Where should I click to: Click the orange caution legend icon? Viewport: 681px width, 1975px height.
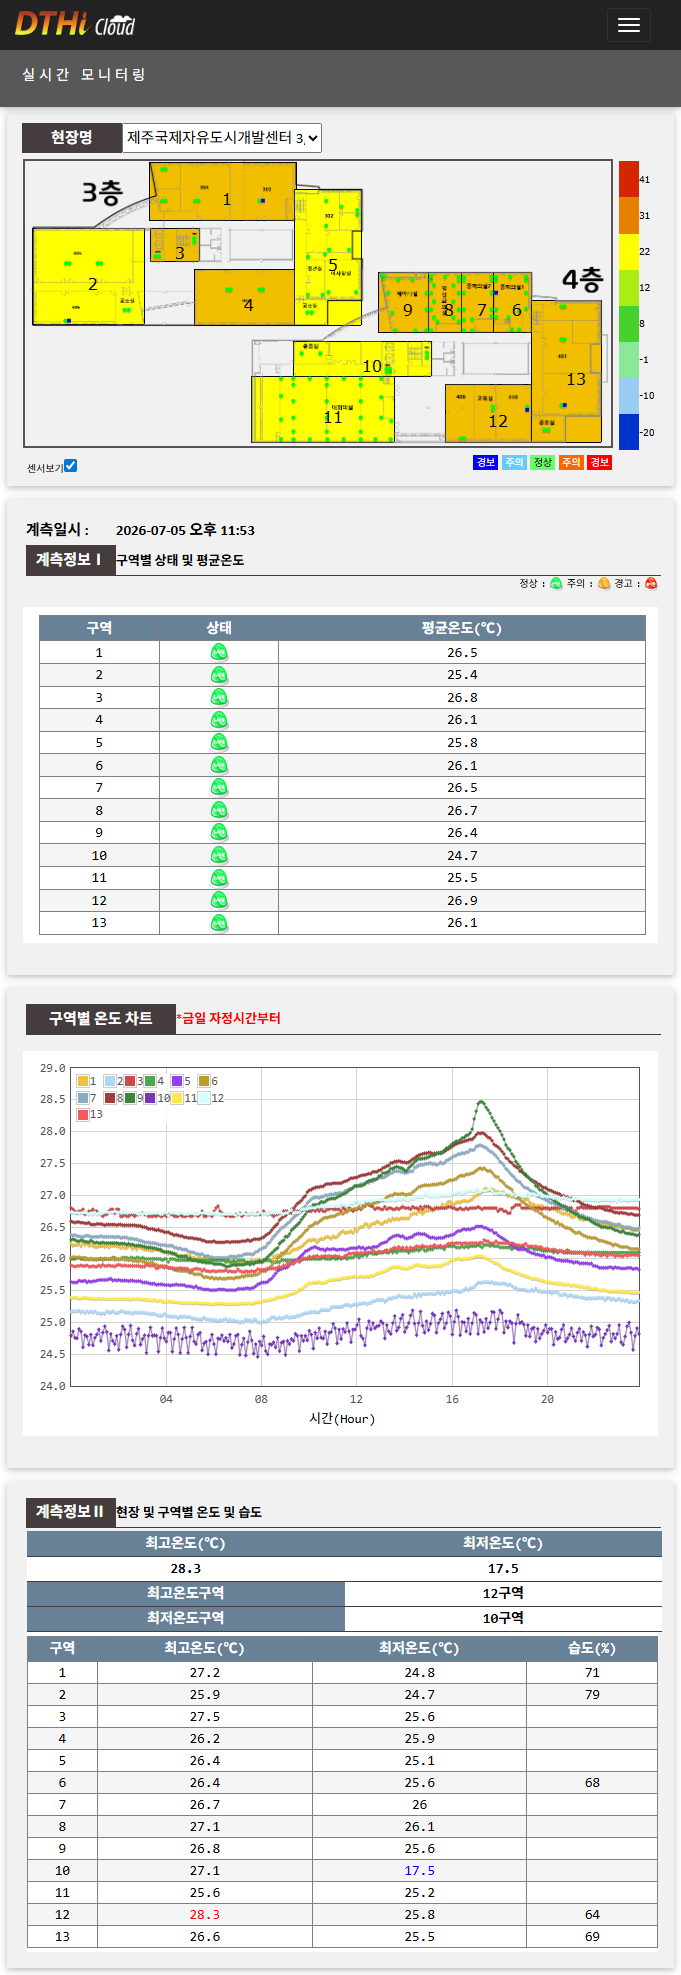coord(604,584)
